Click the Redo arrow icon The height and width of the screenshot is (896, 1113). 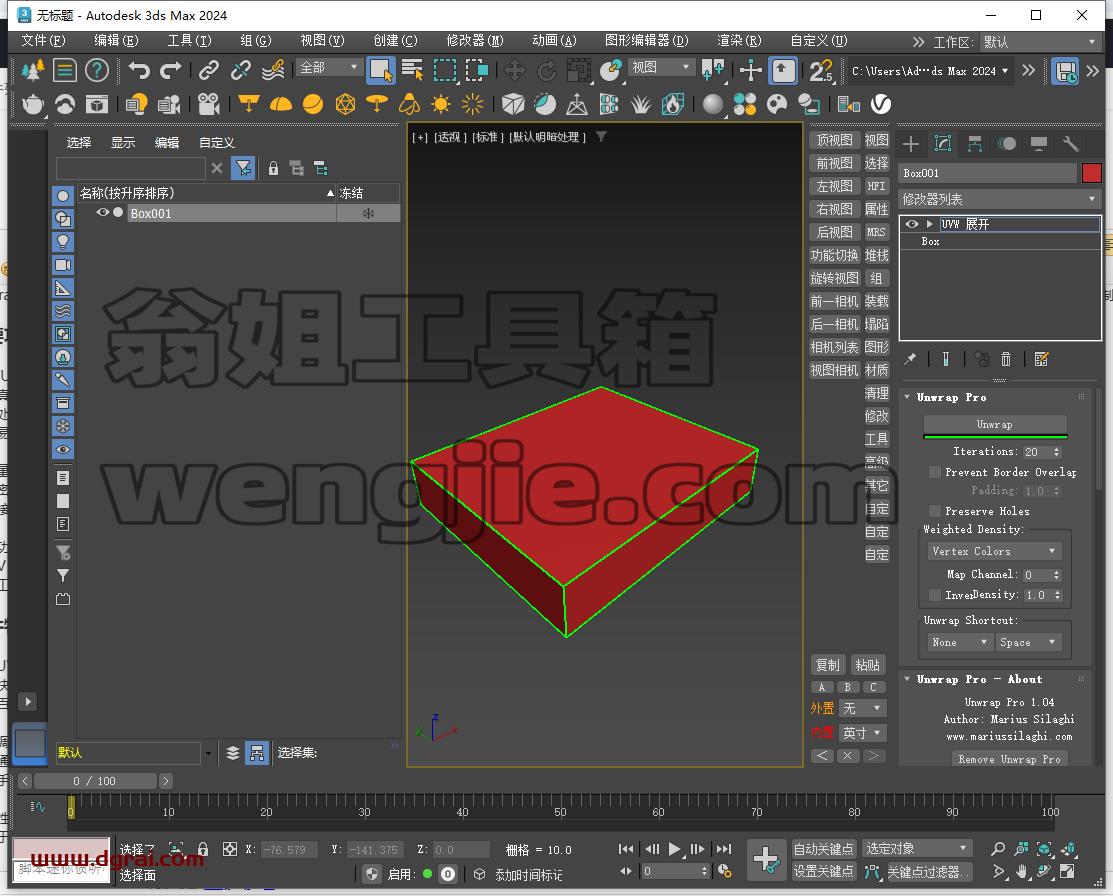[x=170, y=70]
